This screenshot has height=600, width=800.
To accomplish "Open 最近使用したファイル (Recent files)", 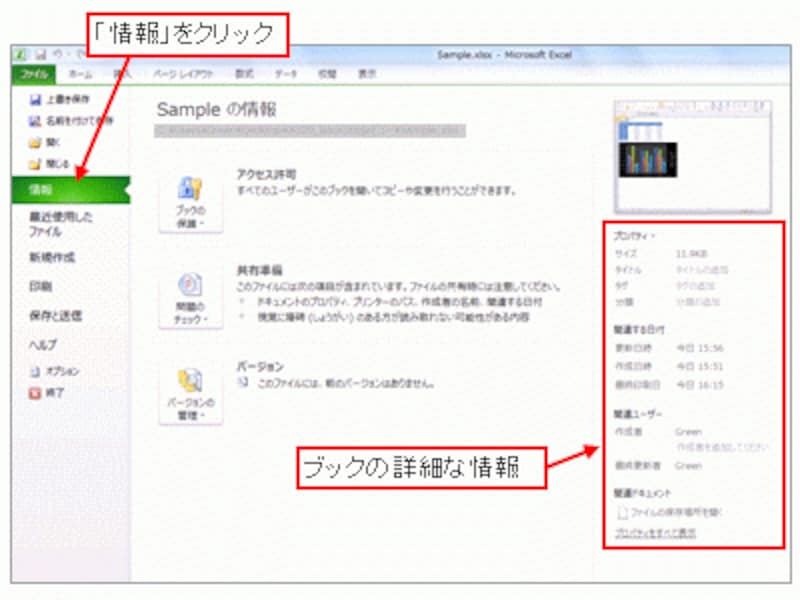I will click(61, 224).
